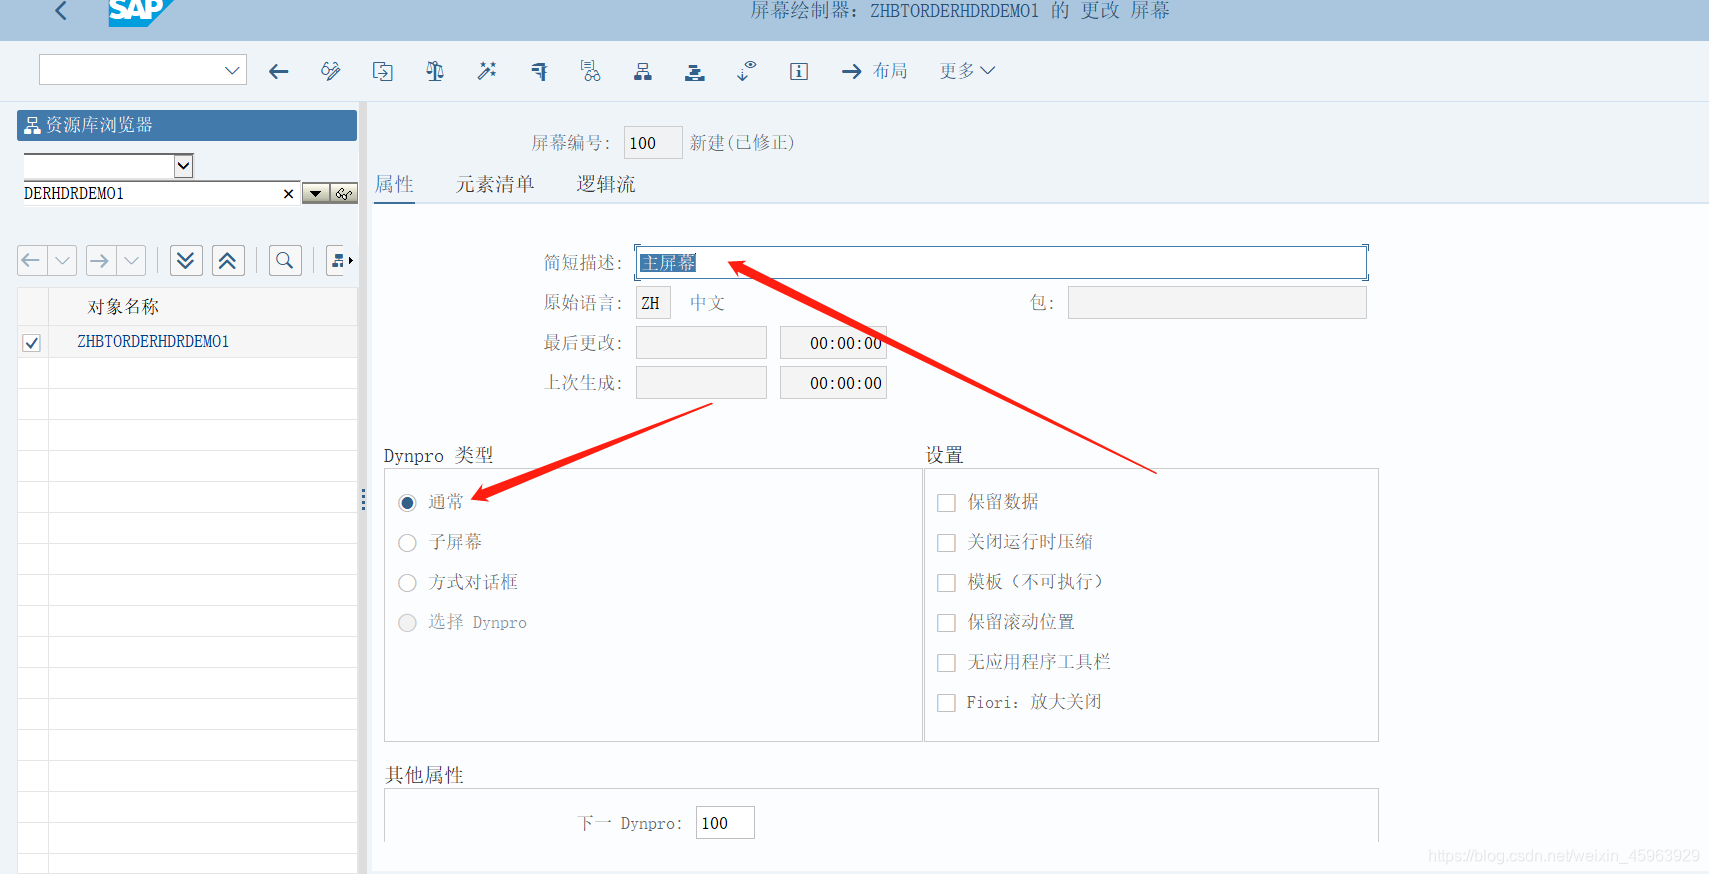This screenshot has height=874, width=1709.
Task: Select the 子屏幕 radio button
Action: pyautogui.click(x=407, y=543)
